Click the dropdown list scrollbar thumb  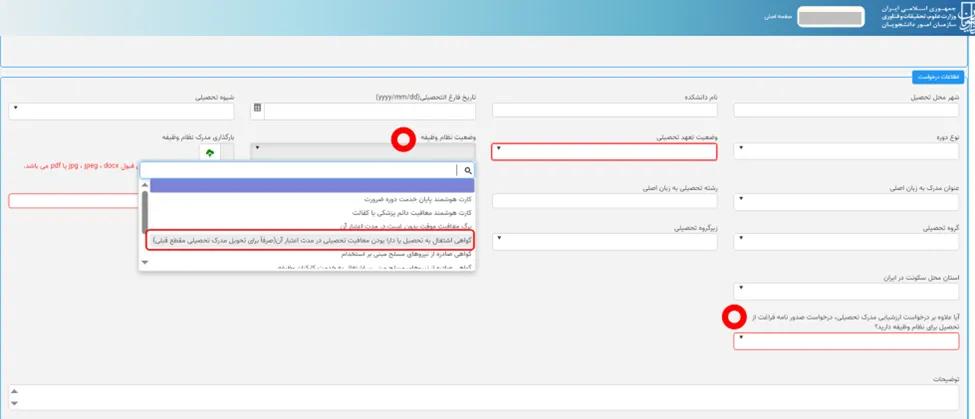click(x=145, y=211)
